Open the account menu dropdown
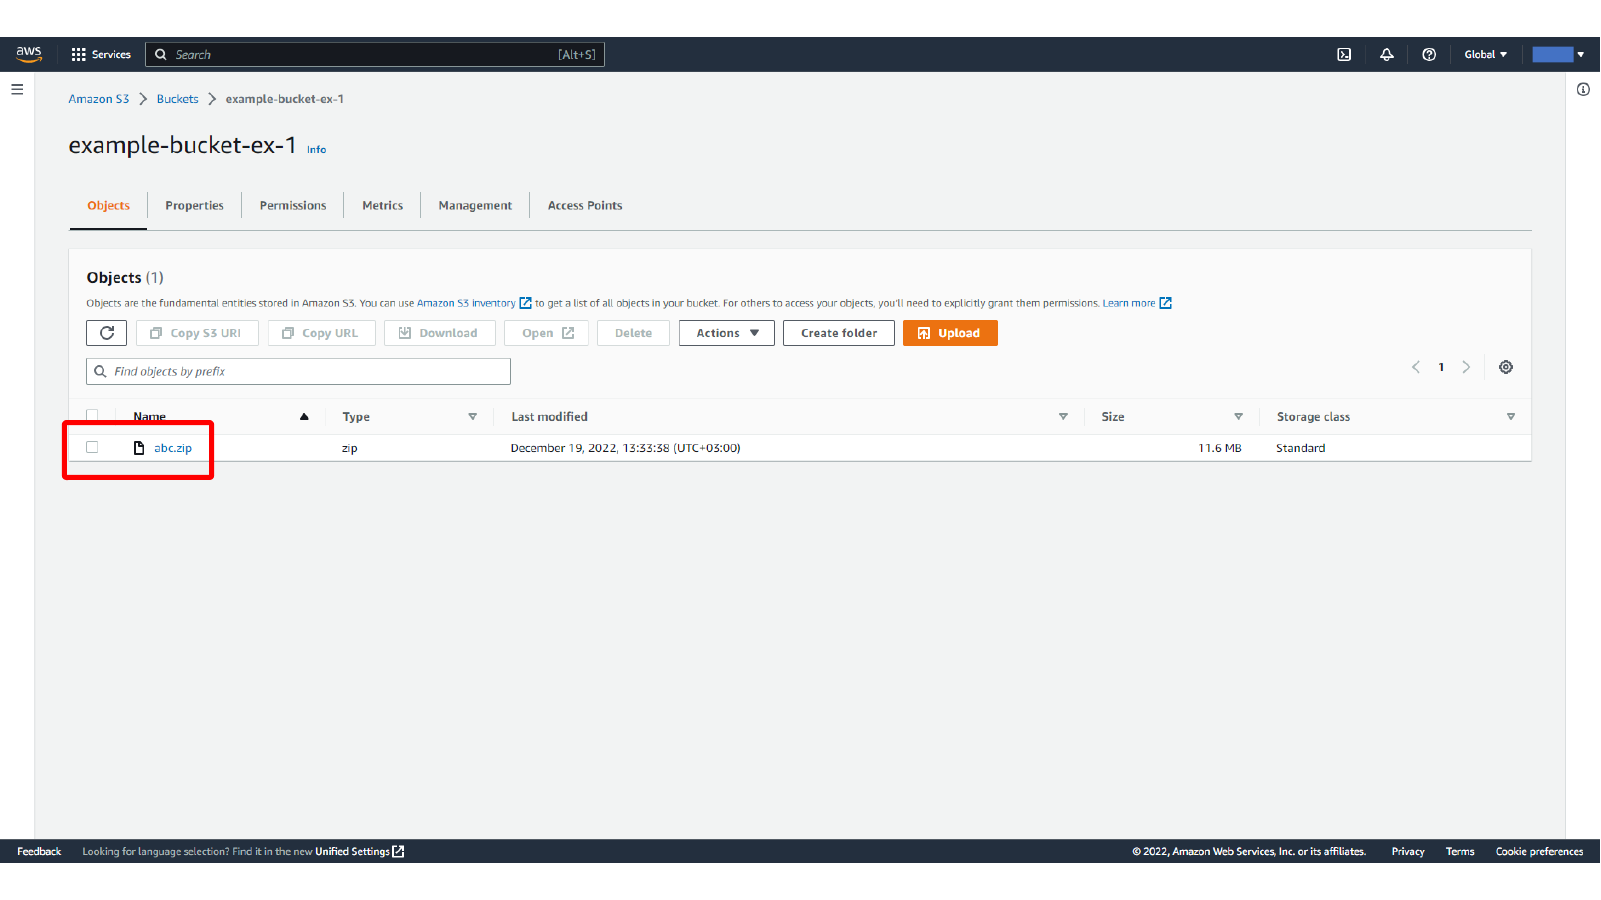 [1558, 54]
